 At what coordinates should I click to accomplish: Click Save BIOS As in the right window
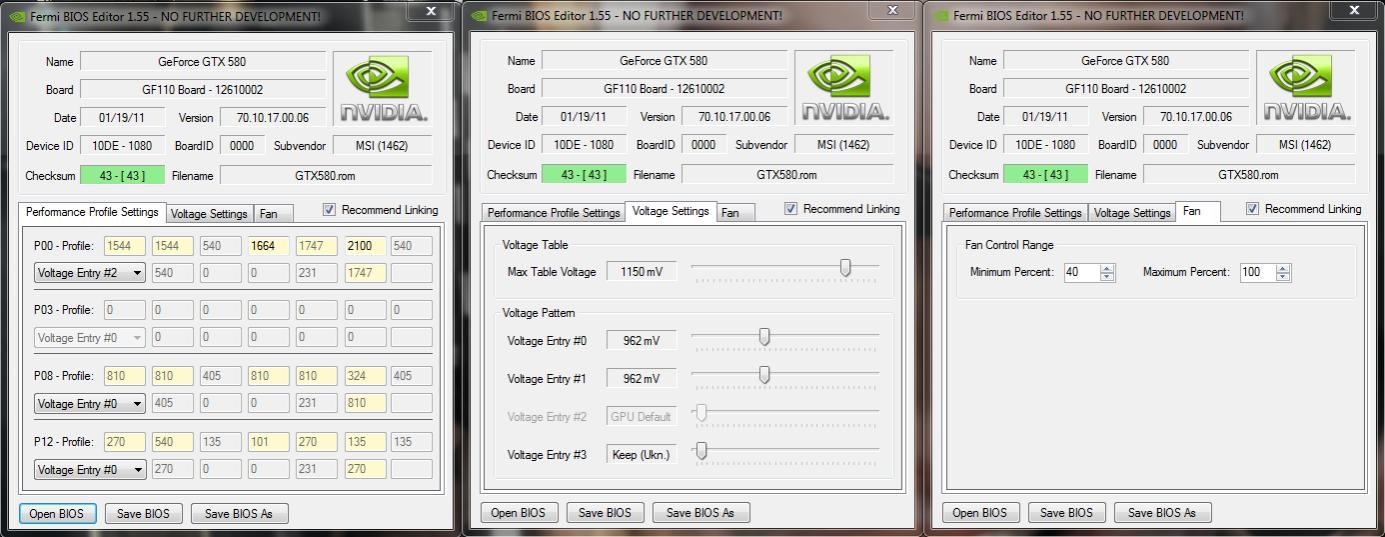tap(1162, 513)
